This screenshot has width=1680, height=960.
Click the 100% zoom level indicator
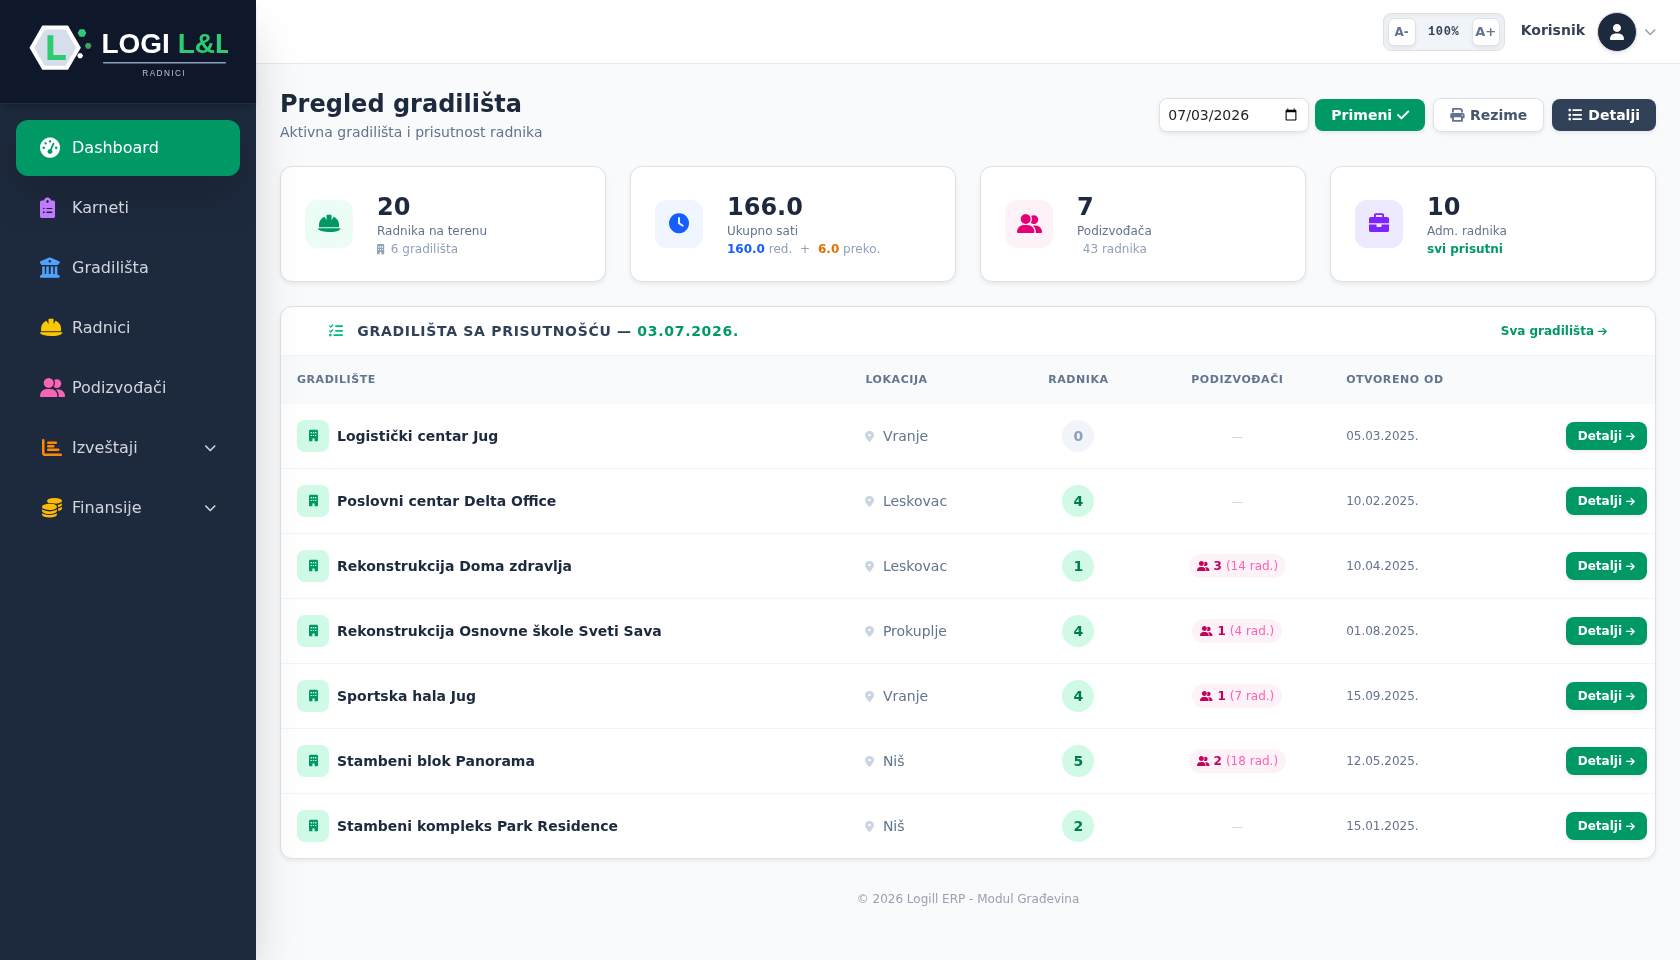pyautogui.click(x=1443, y=32)
